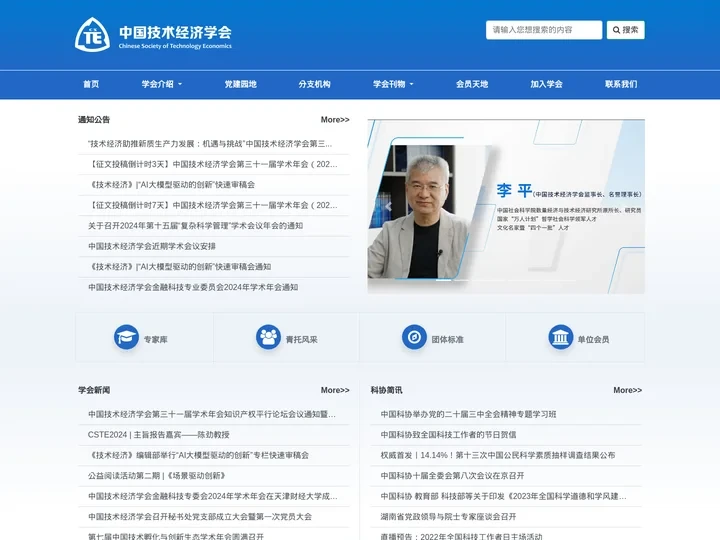This screenshot has width=720, height=540.
Task: Open 加入学会 navigation item
Action: [546, 84]
